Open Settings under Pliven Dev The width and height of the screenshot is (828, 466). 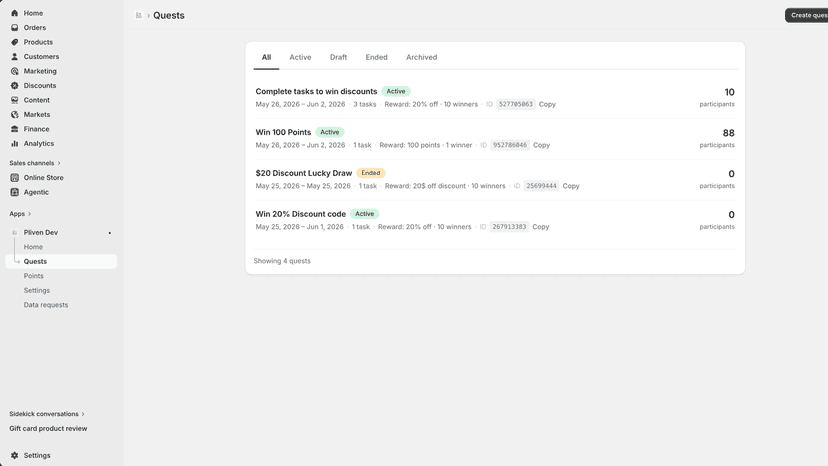(36, 291)
